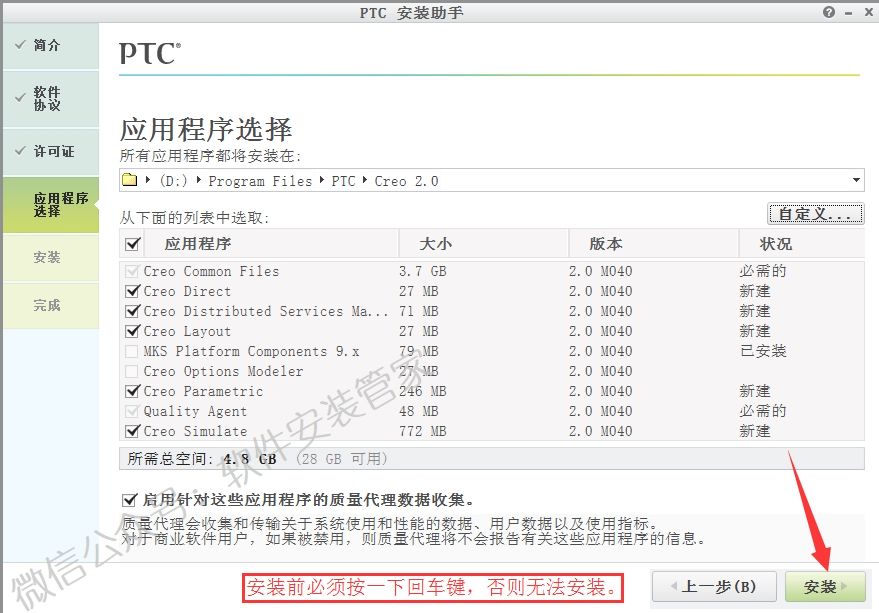Uncheck the Creo Direct checkbox
The height and width of the screenshot is (613, 879).
tap(132, 291)
